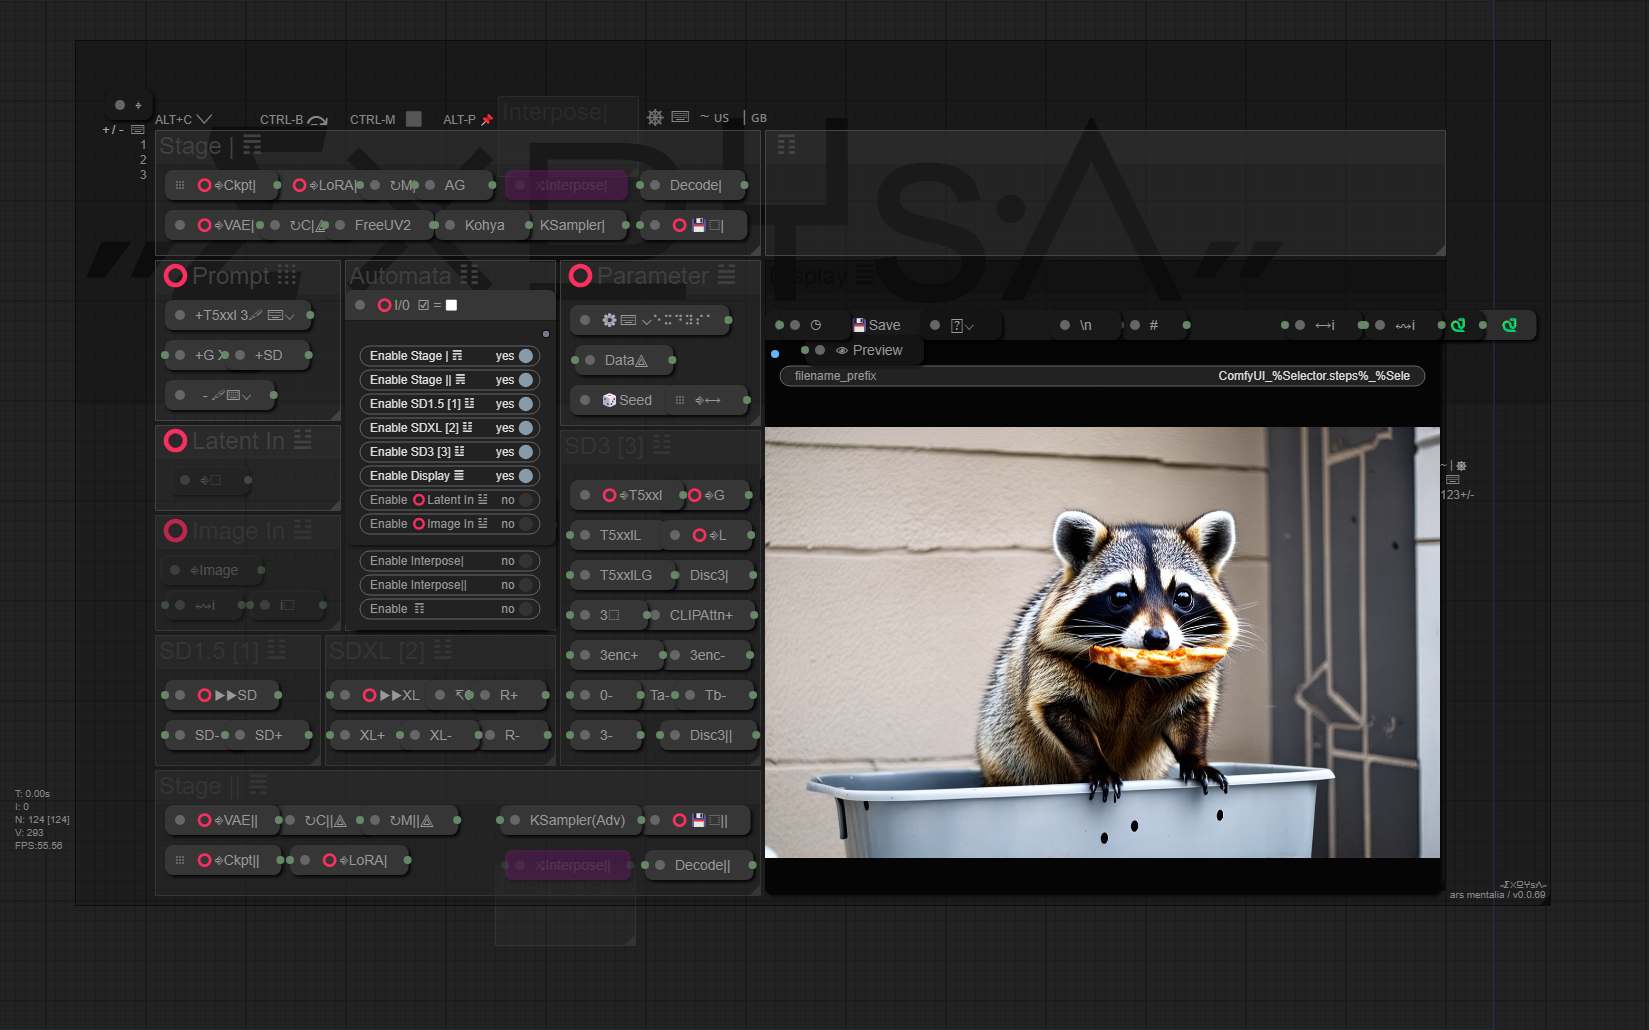Screen dimensions: 1649x1030
Task: Select the KSampler| node
Action: click(x=572, y=225)
